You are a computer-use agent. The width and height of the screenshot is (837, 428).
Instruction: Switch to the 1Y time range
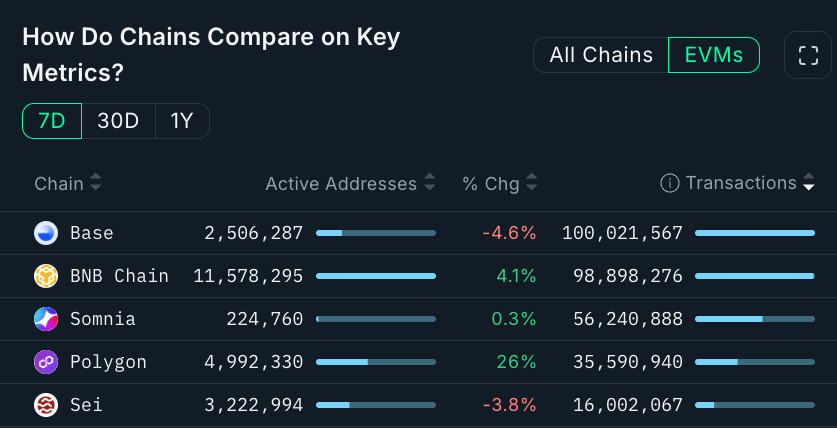[182, 121]
